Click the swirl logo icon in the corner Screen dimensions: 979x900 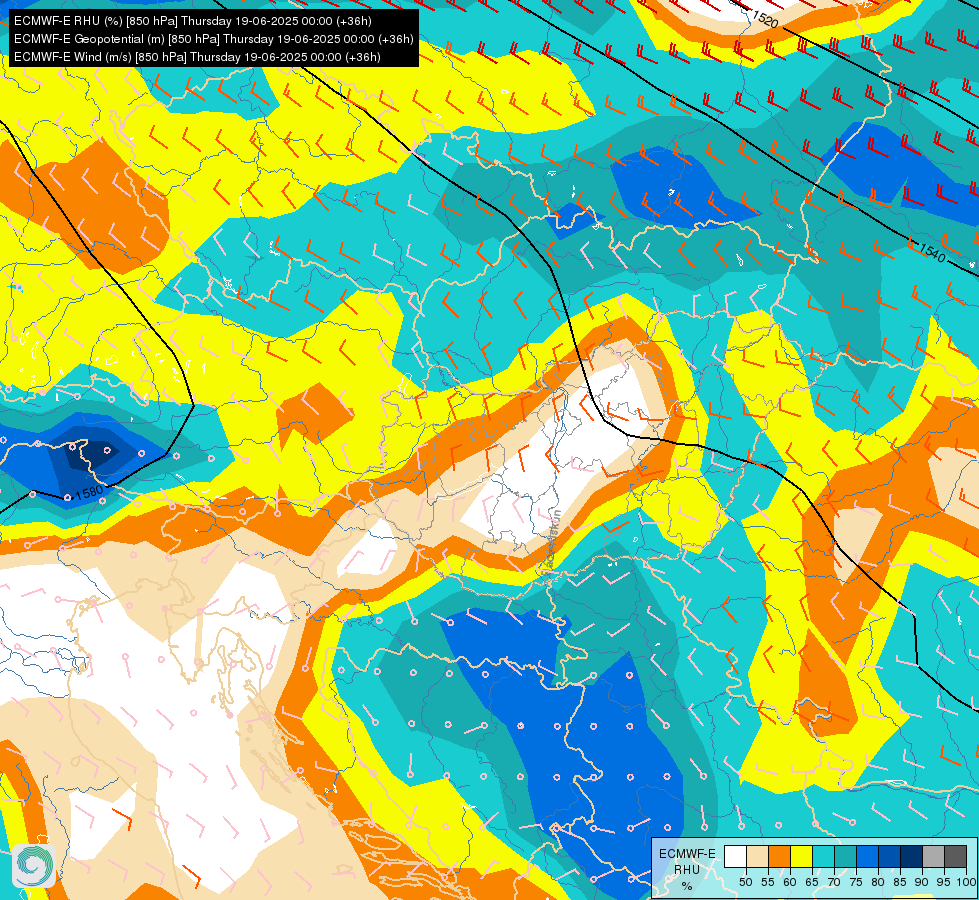pyautogui.click(x=34, y=866)
